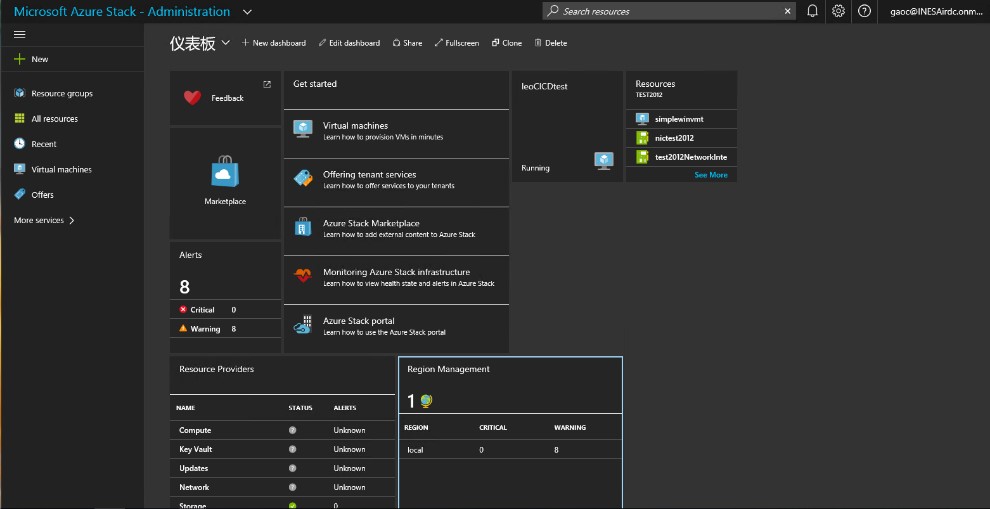Click the Region Management globe icon

(426, 401)
